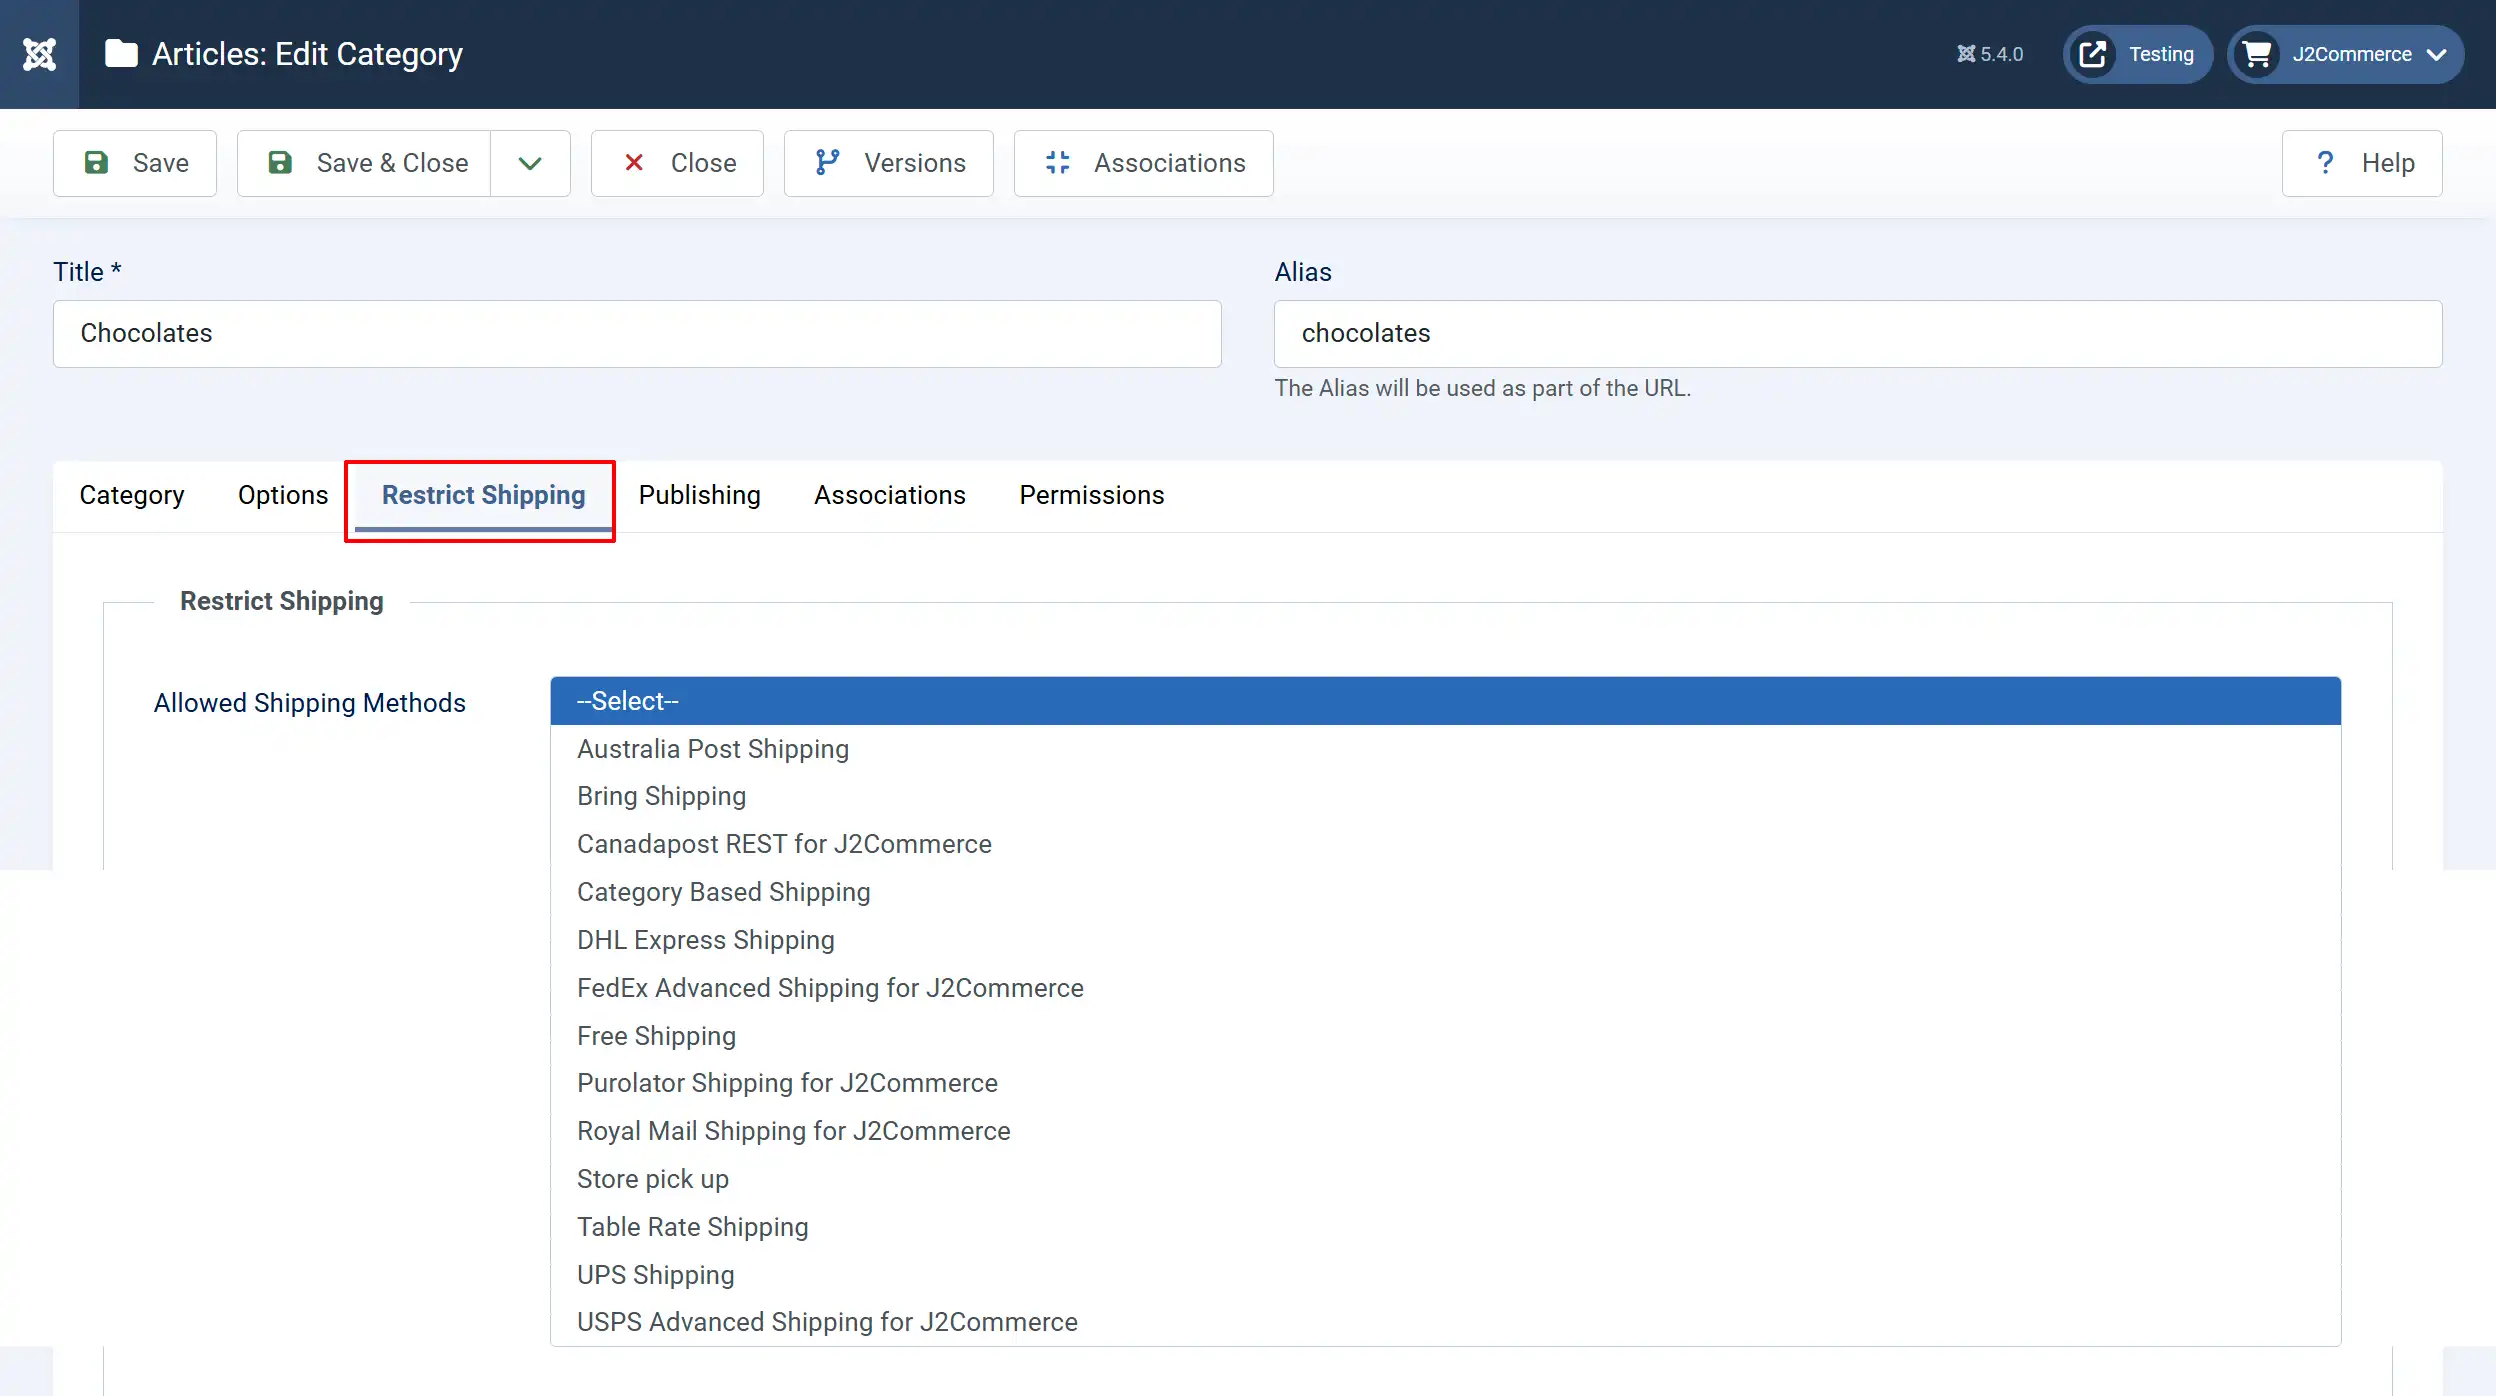
Task: Click the floppy disk icon on Save
Action: click(x=96, y=163)
